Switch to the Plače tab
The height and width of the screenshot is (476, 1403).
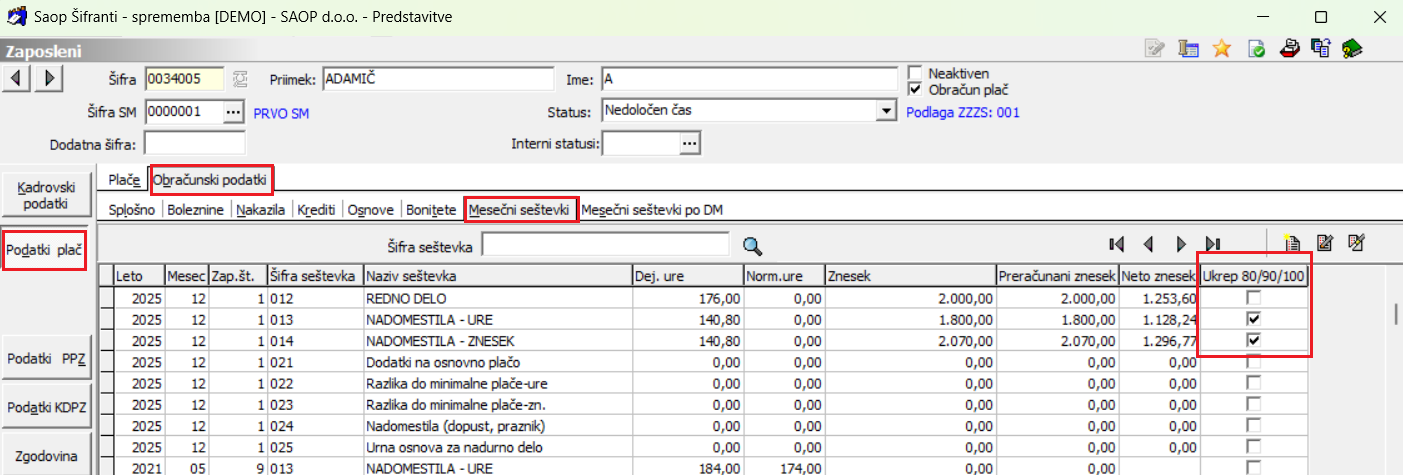(125, 180)
